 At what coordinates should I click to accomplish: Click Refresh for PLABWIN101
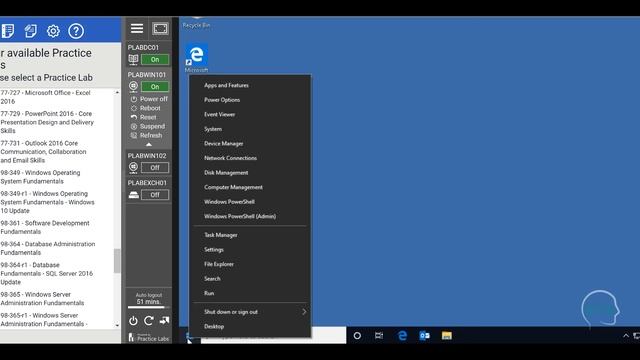pyautogui.click(x=147, y=136)
